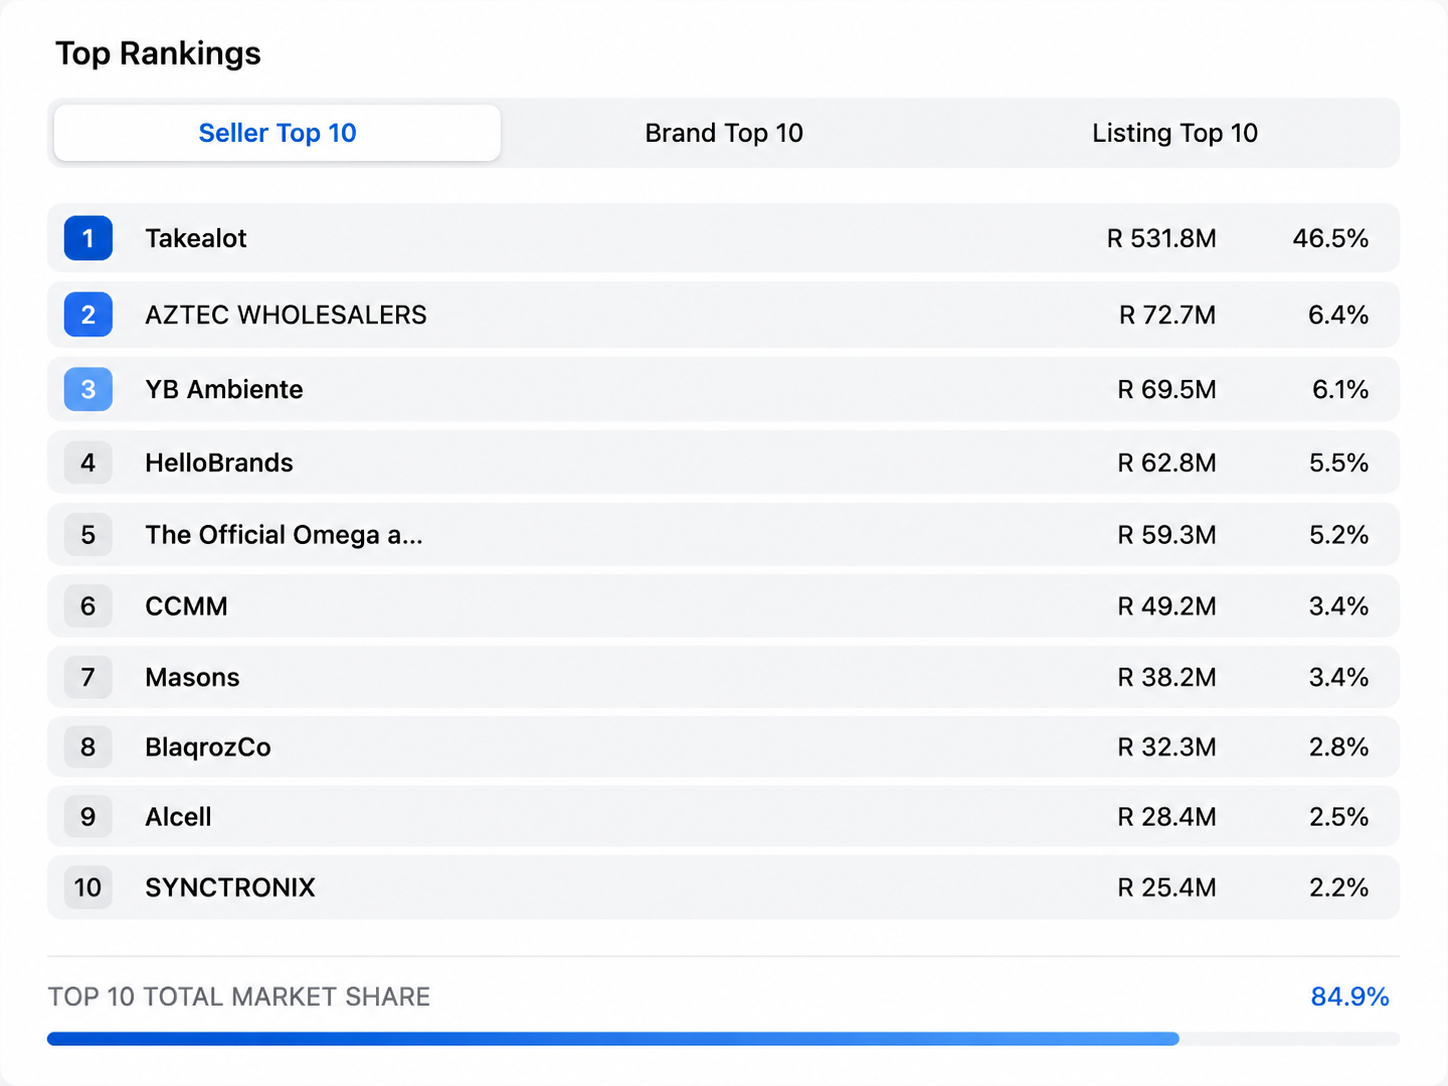This screenshot has width=1448, height=1086.
Task: Select the CCMM seller name
Action: coord(186,606)
